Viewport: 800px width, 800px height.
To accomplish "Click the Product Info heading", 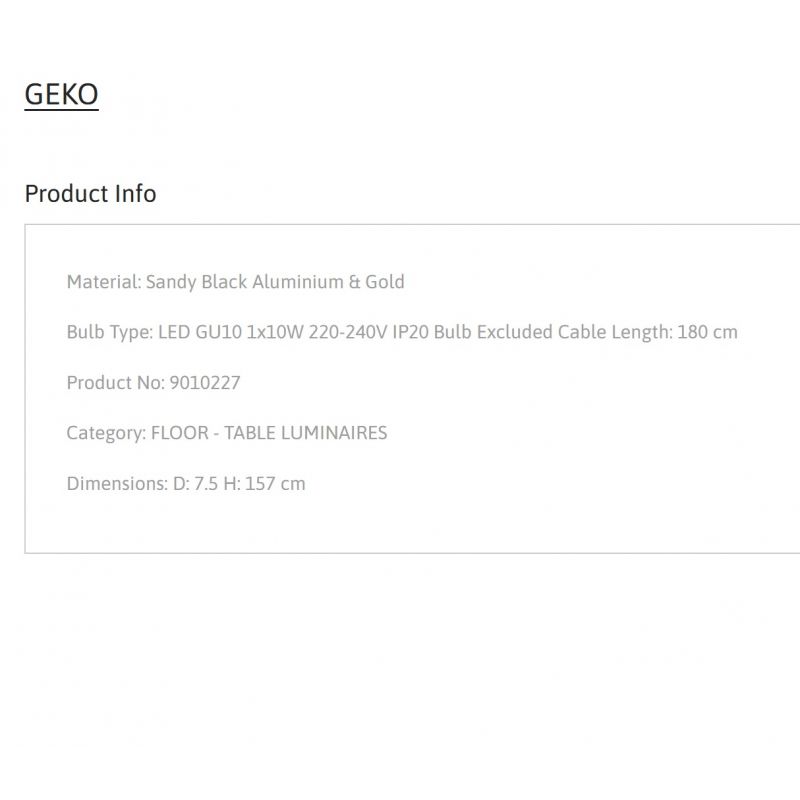I will click(x=90, y=194).
